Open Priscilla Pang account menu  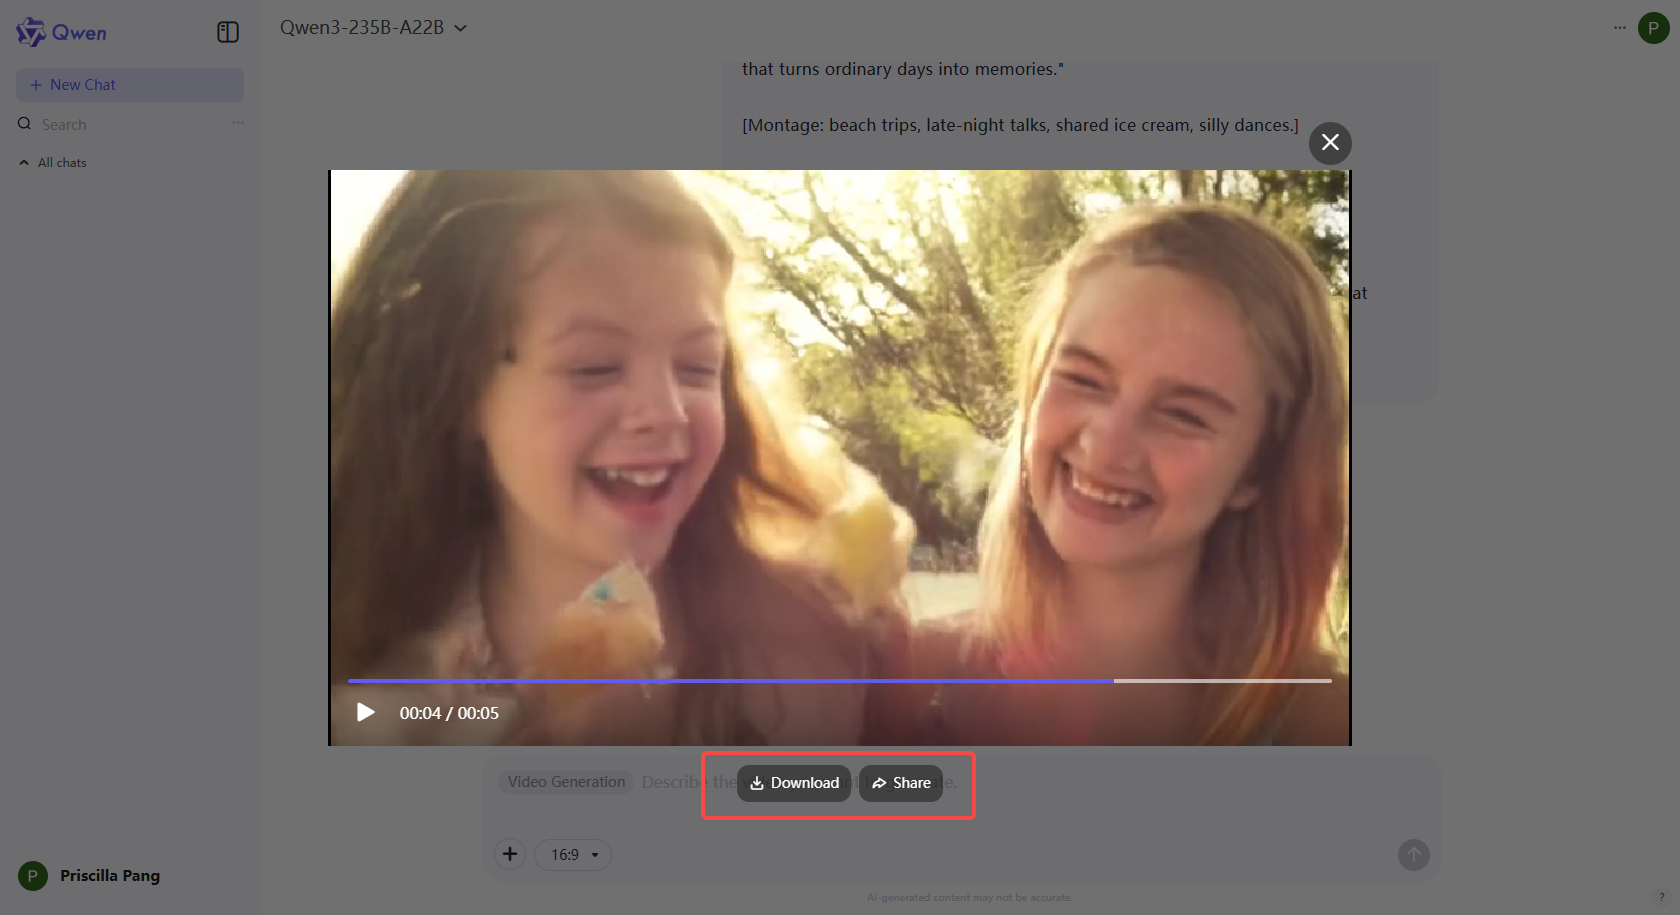pos(90,876)
